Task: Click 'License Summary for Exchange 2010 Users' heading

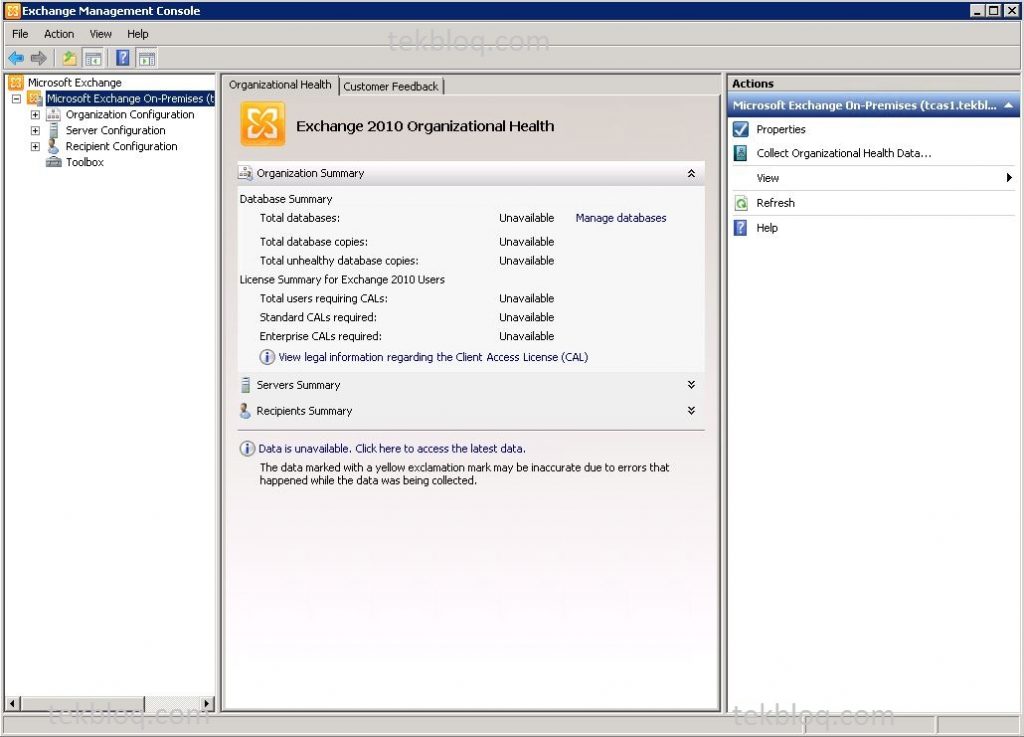Action: pos(342,279)
